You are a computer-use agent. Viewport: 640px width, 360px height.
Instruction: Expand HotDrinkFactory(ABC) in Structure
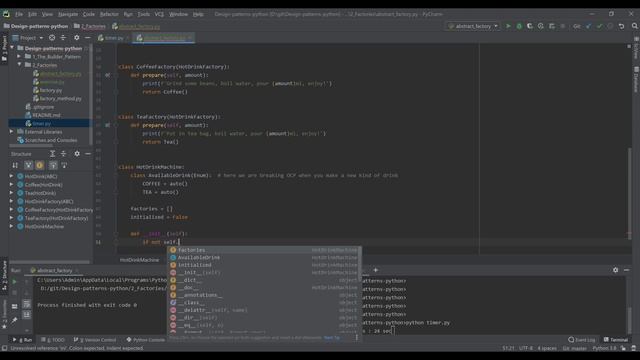[x=11, y=201]
